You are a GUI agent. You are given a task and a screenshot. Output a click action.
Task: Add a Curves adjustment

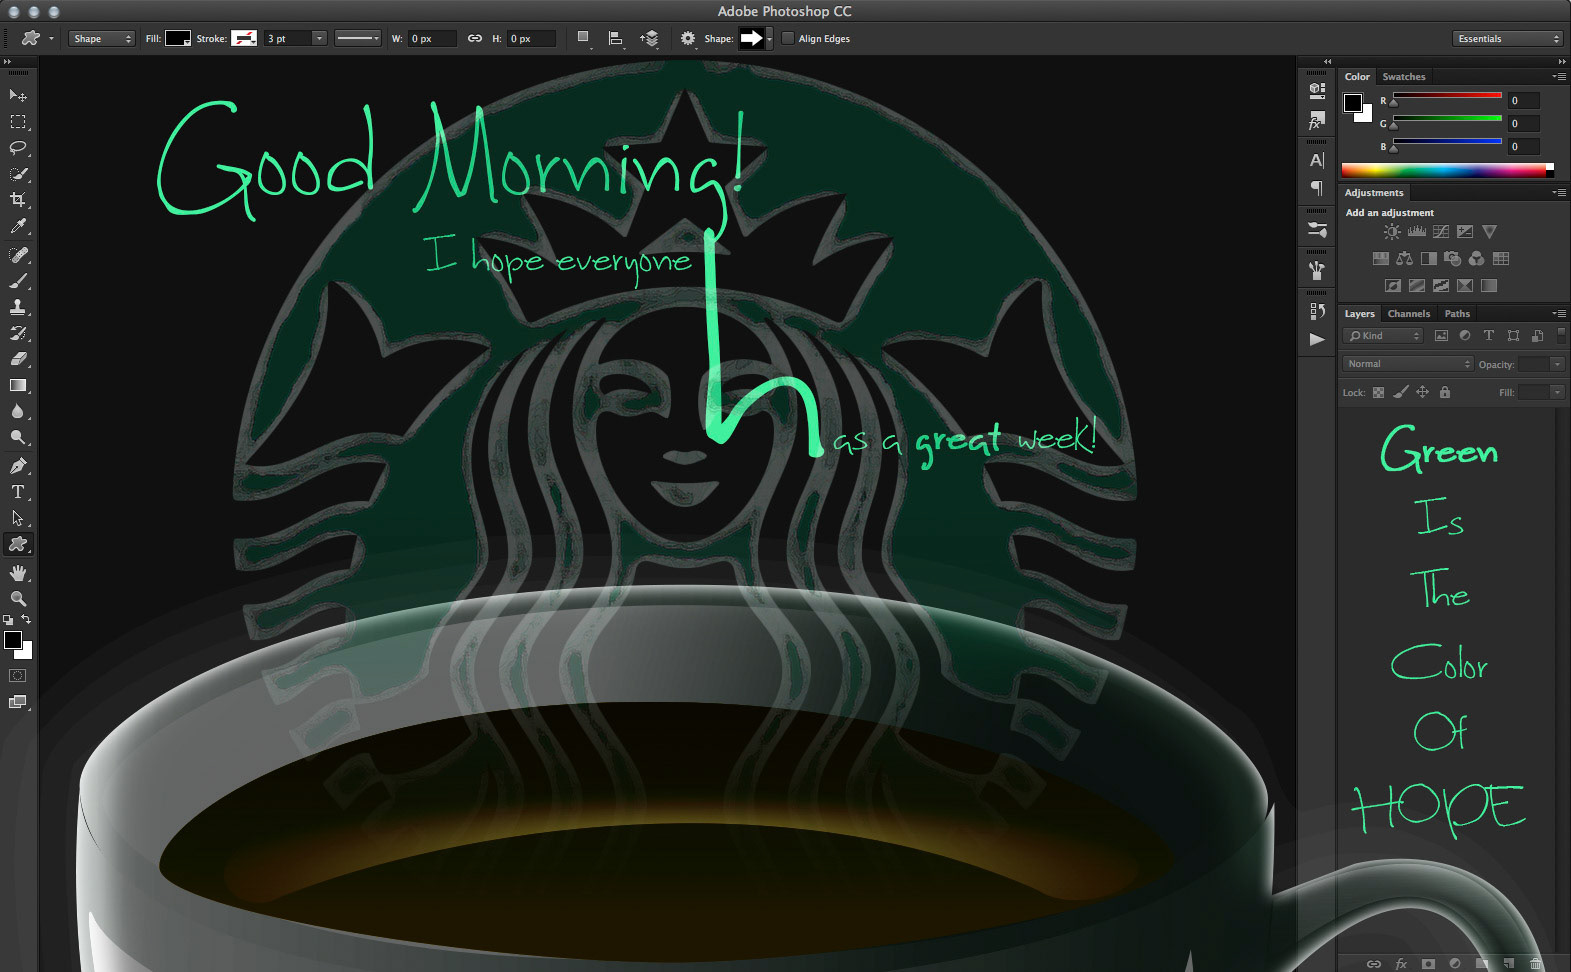pyautogui.click(x=1441, y=232)
